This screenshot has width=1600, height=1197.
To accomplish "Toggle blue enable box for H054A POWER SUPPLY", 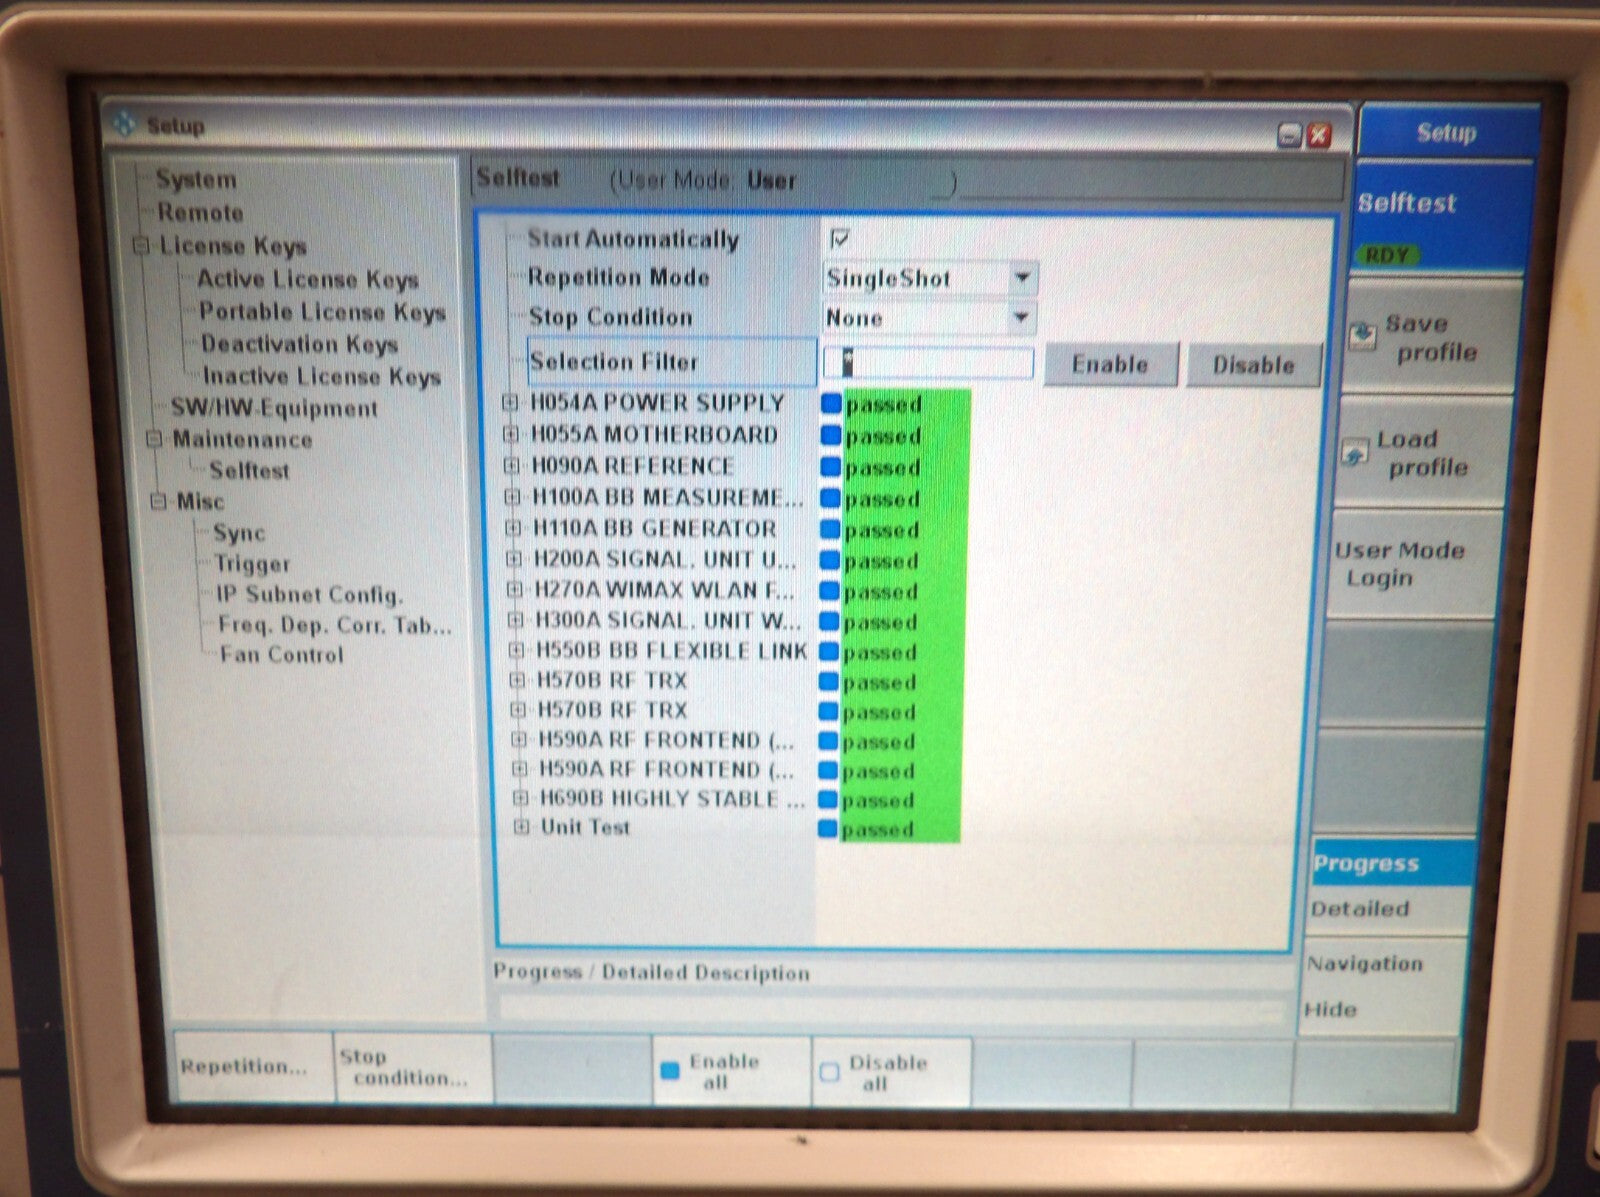I will pos(830,404).
